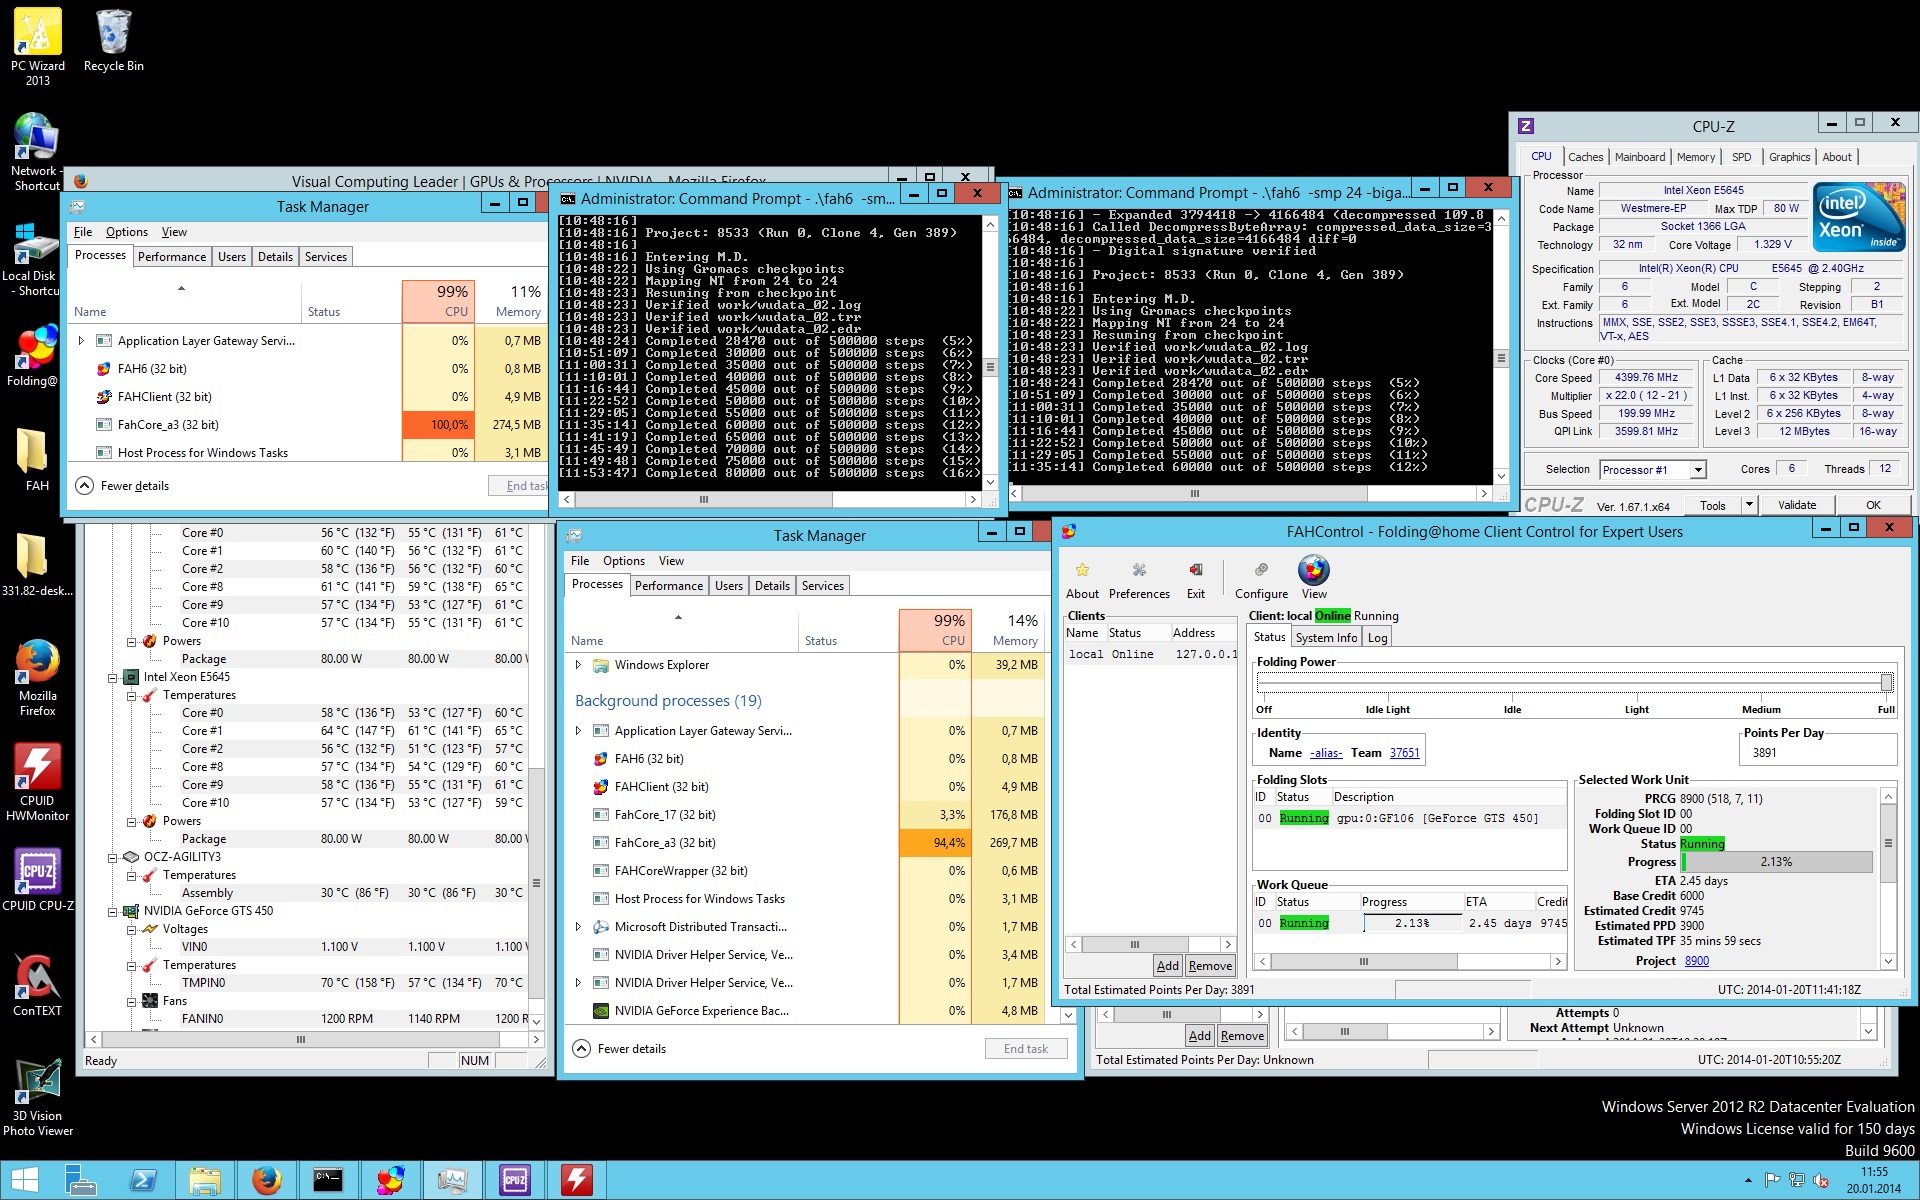Open the PC Wizard 2013 desktop icon
The height and width of the screenshot is (1200, 1920).
click(x=38, y=47)
